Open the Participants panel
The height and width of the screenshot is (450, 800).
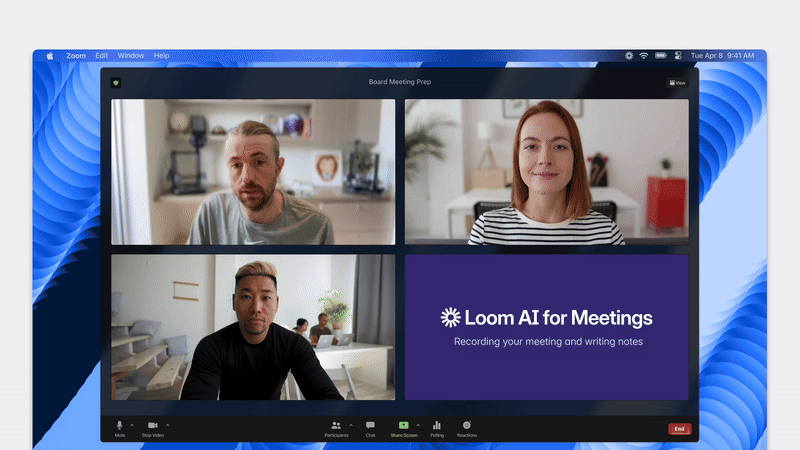coord(336,426)
